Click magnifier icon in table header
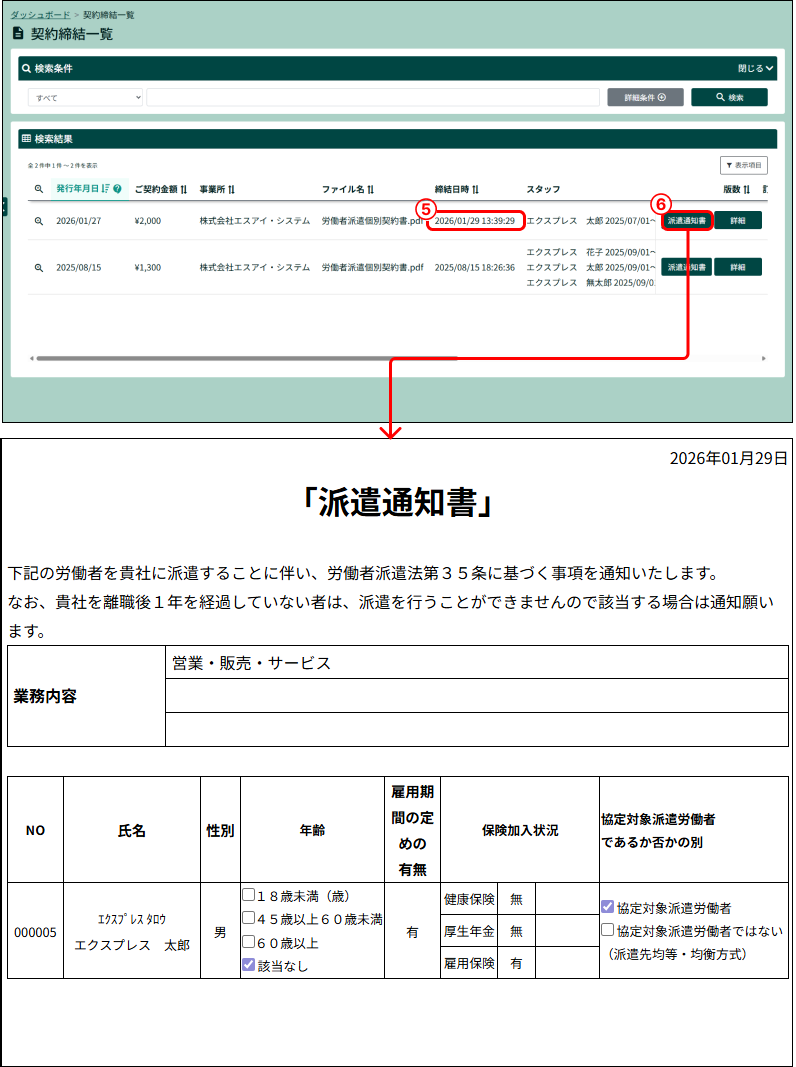This screenshot has width=796, height=1067. pos(39,188)
